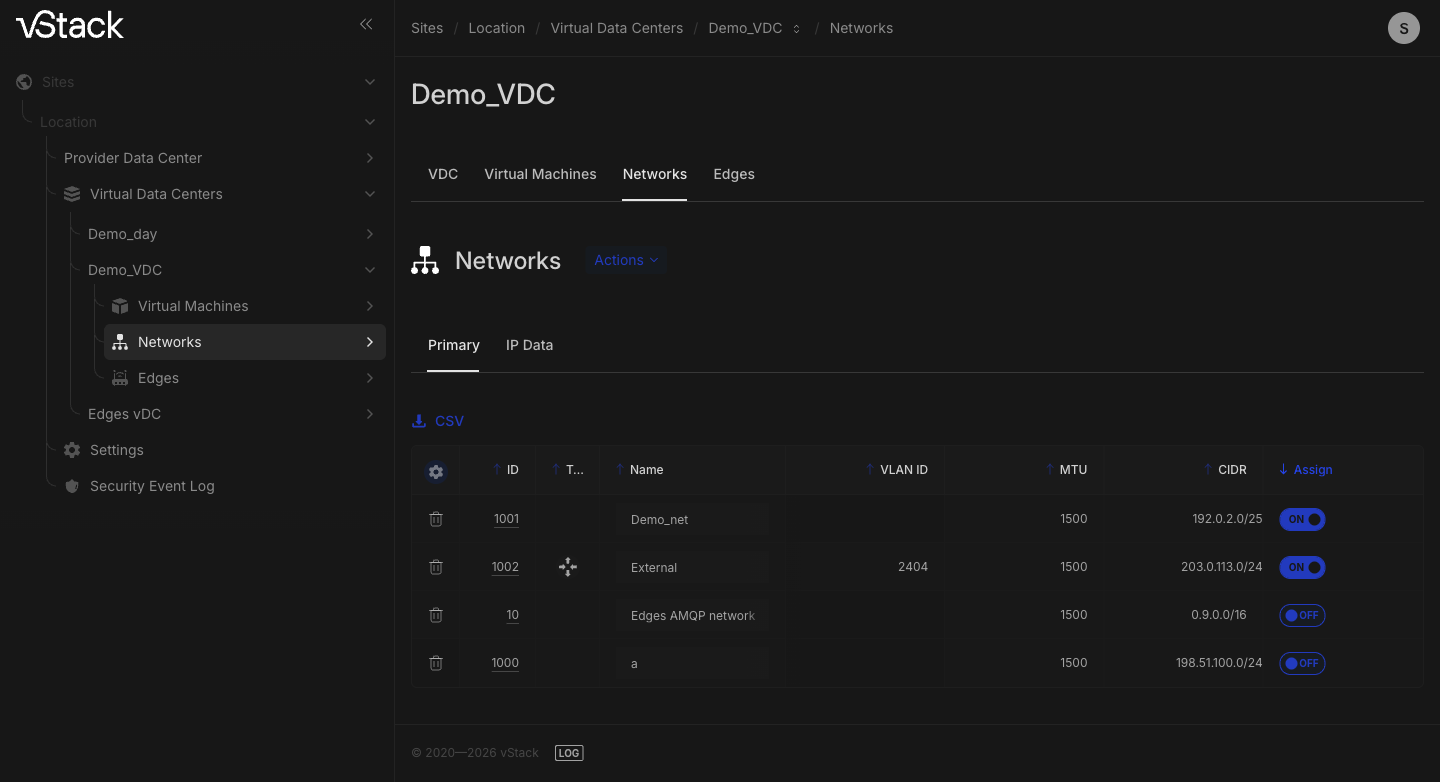Open the user avatar S menu
This screenshot has height=782, width=1440.
[x=1404, y=28]
